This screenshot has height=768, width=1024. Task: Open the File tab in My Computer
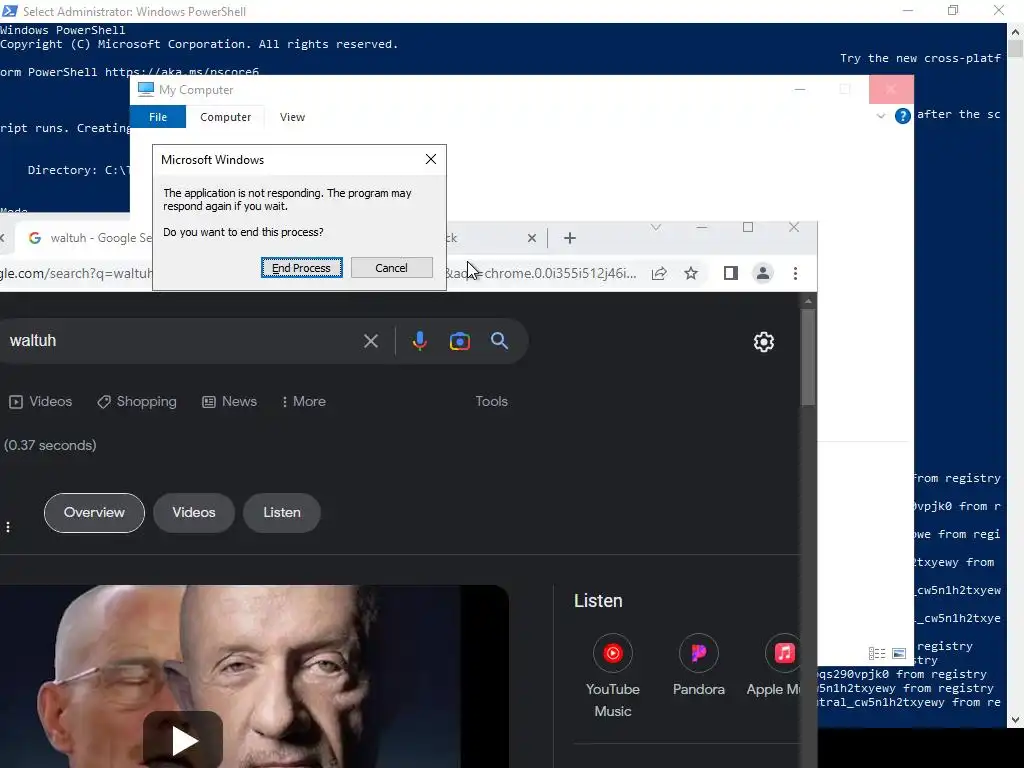158,117
